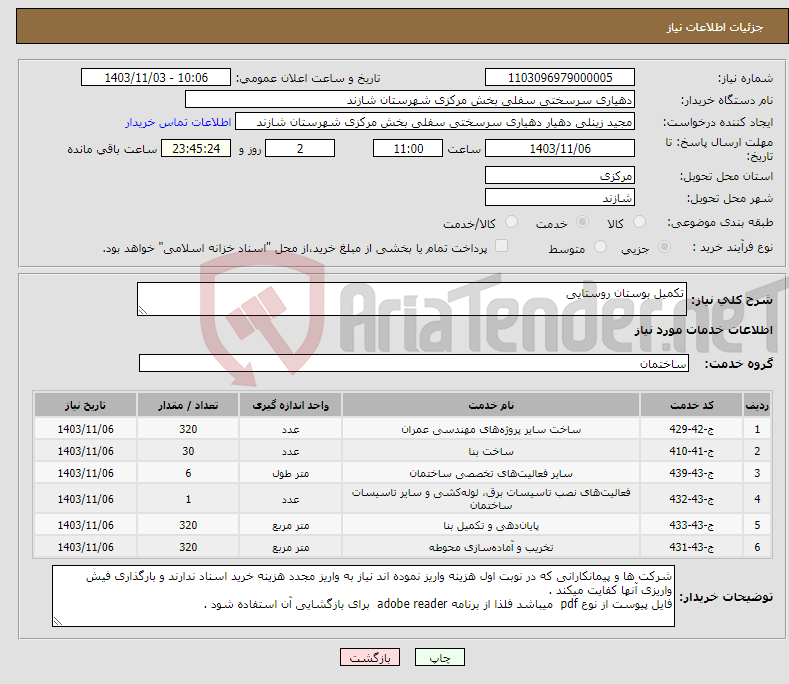Image resolution: width=789 pixels, height=684 pixels.
Task: Click service name ساخت بنا
Action: click(491, 451)
